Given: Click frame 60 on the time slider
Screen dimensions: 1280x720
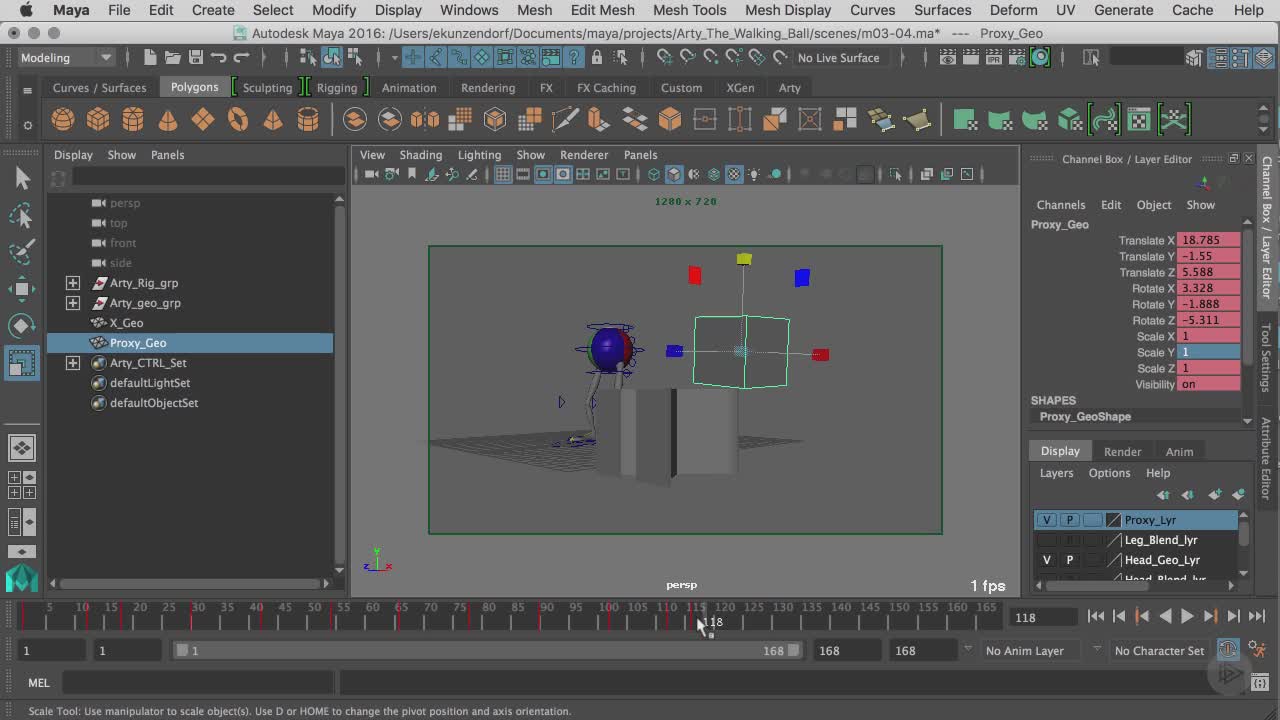Looking at the screenshot, I should 372,615.
